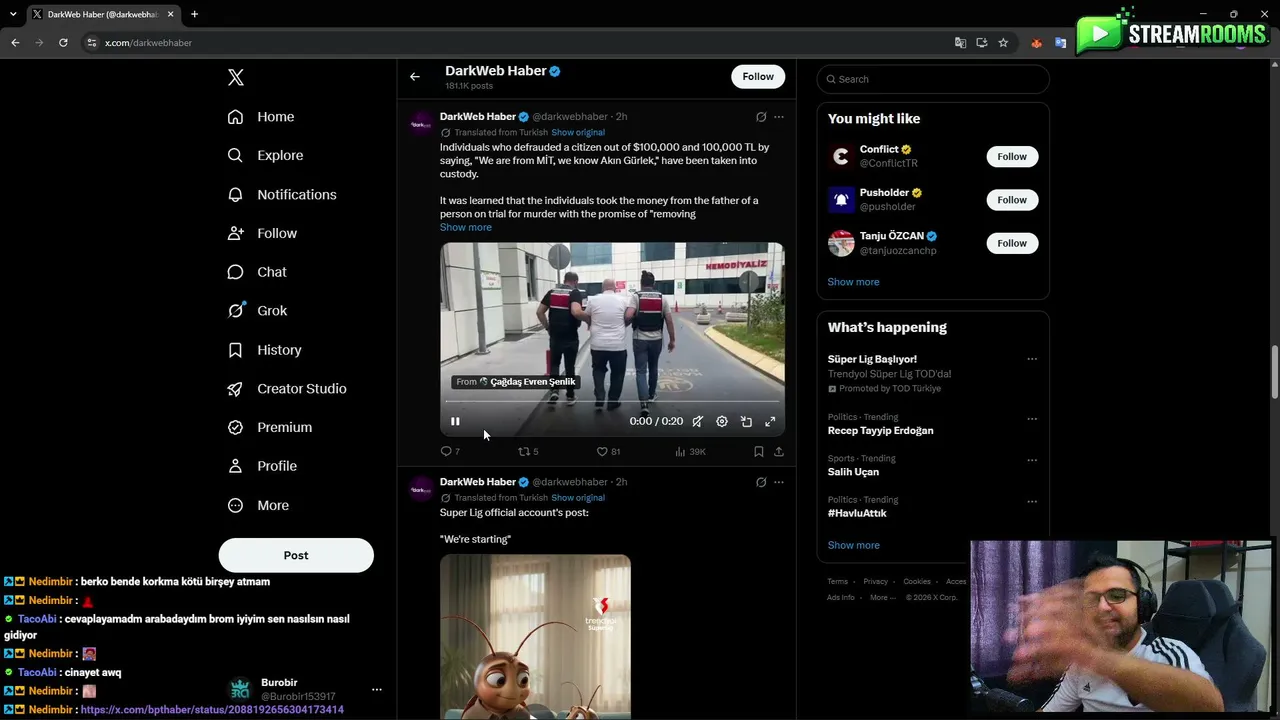Enter fullscreen video mode
The image size is (1280, 720).
tap(770, 421)
